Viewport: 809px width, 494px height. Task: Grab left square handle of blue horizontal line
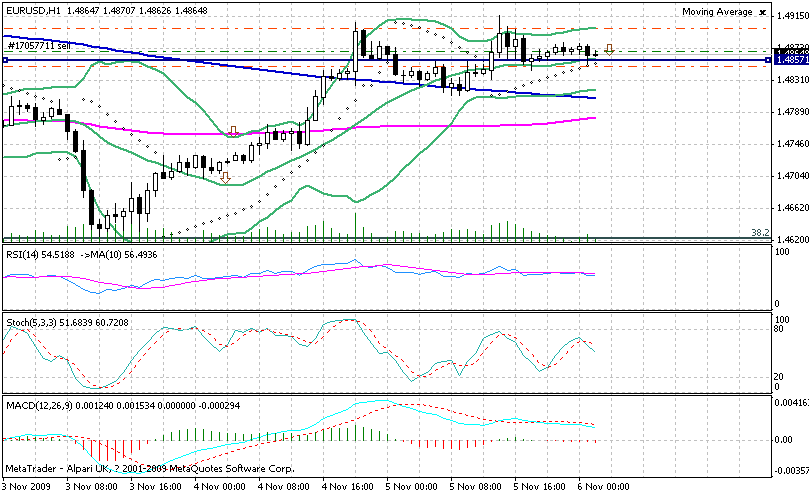click(x=5, y=60)
